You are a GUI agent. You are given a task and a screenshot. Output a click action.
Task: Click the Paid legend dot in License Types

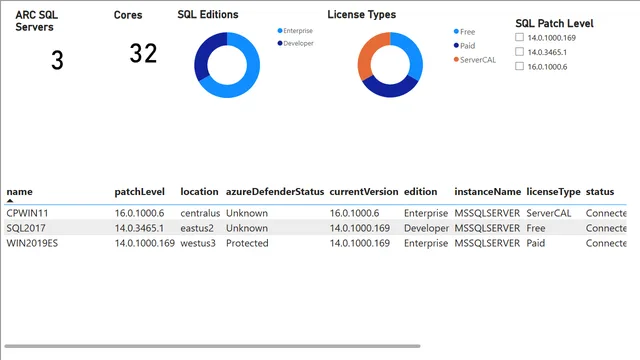tap(456, 45)
